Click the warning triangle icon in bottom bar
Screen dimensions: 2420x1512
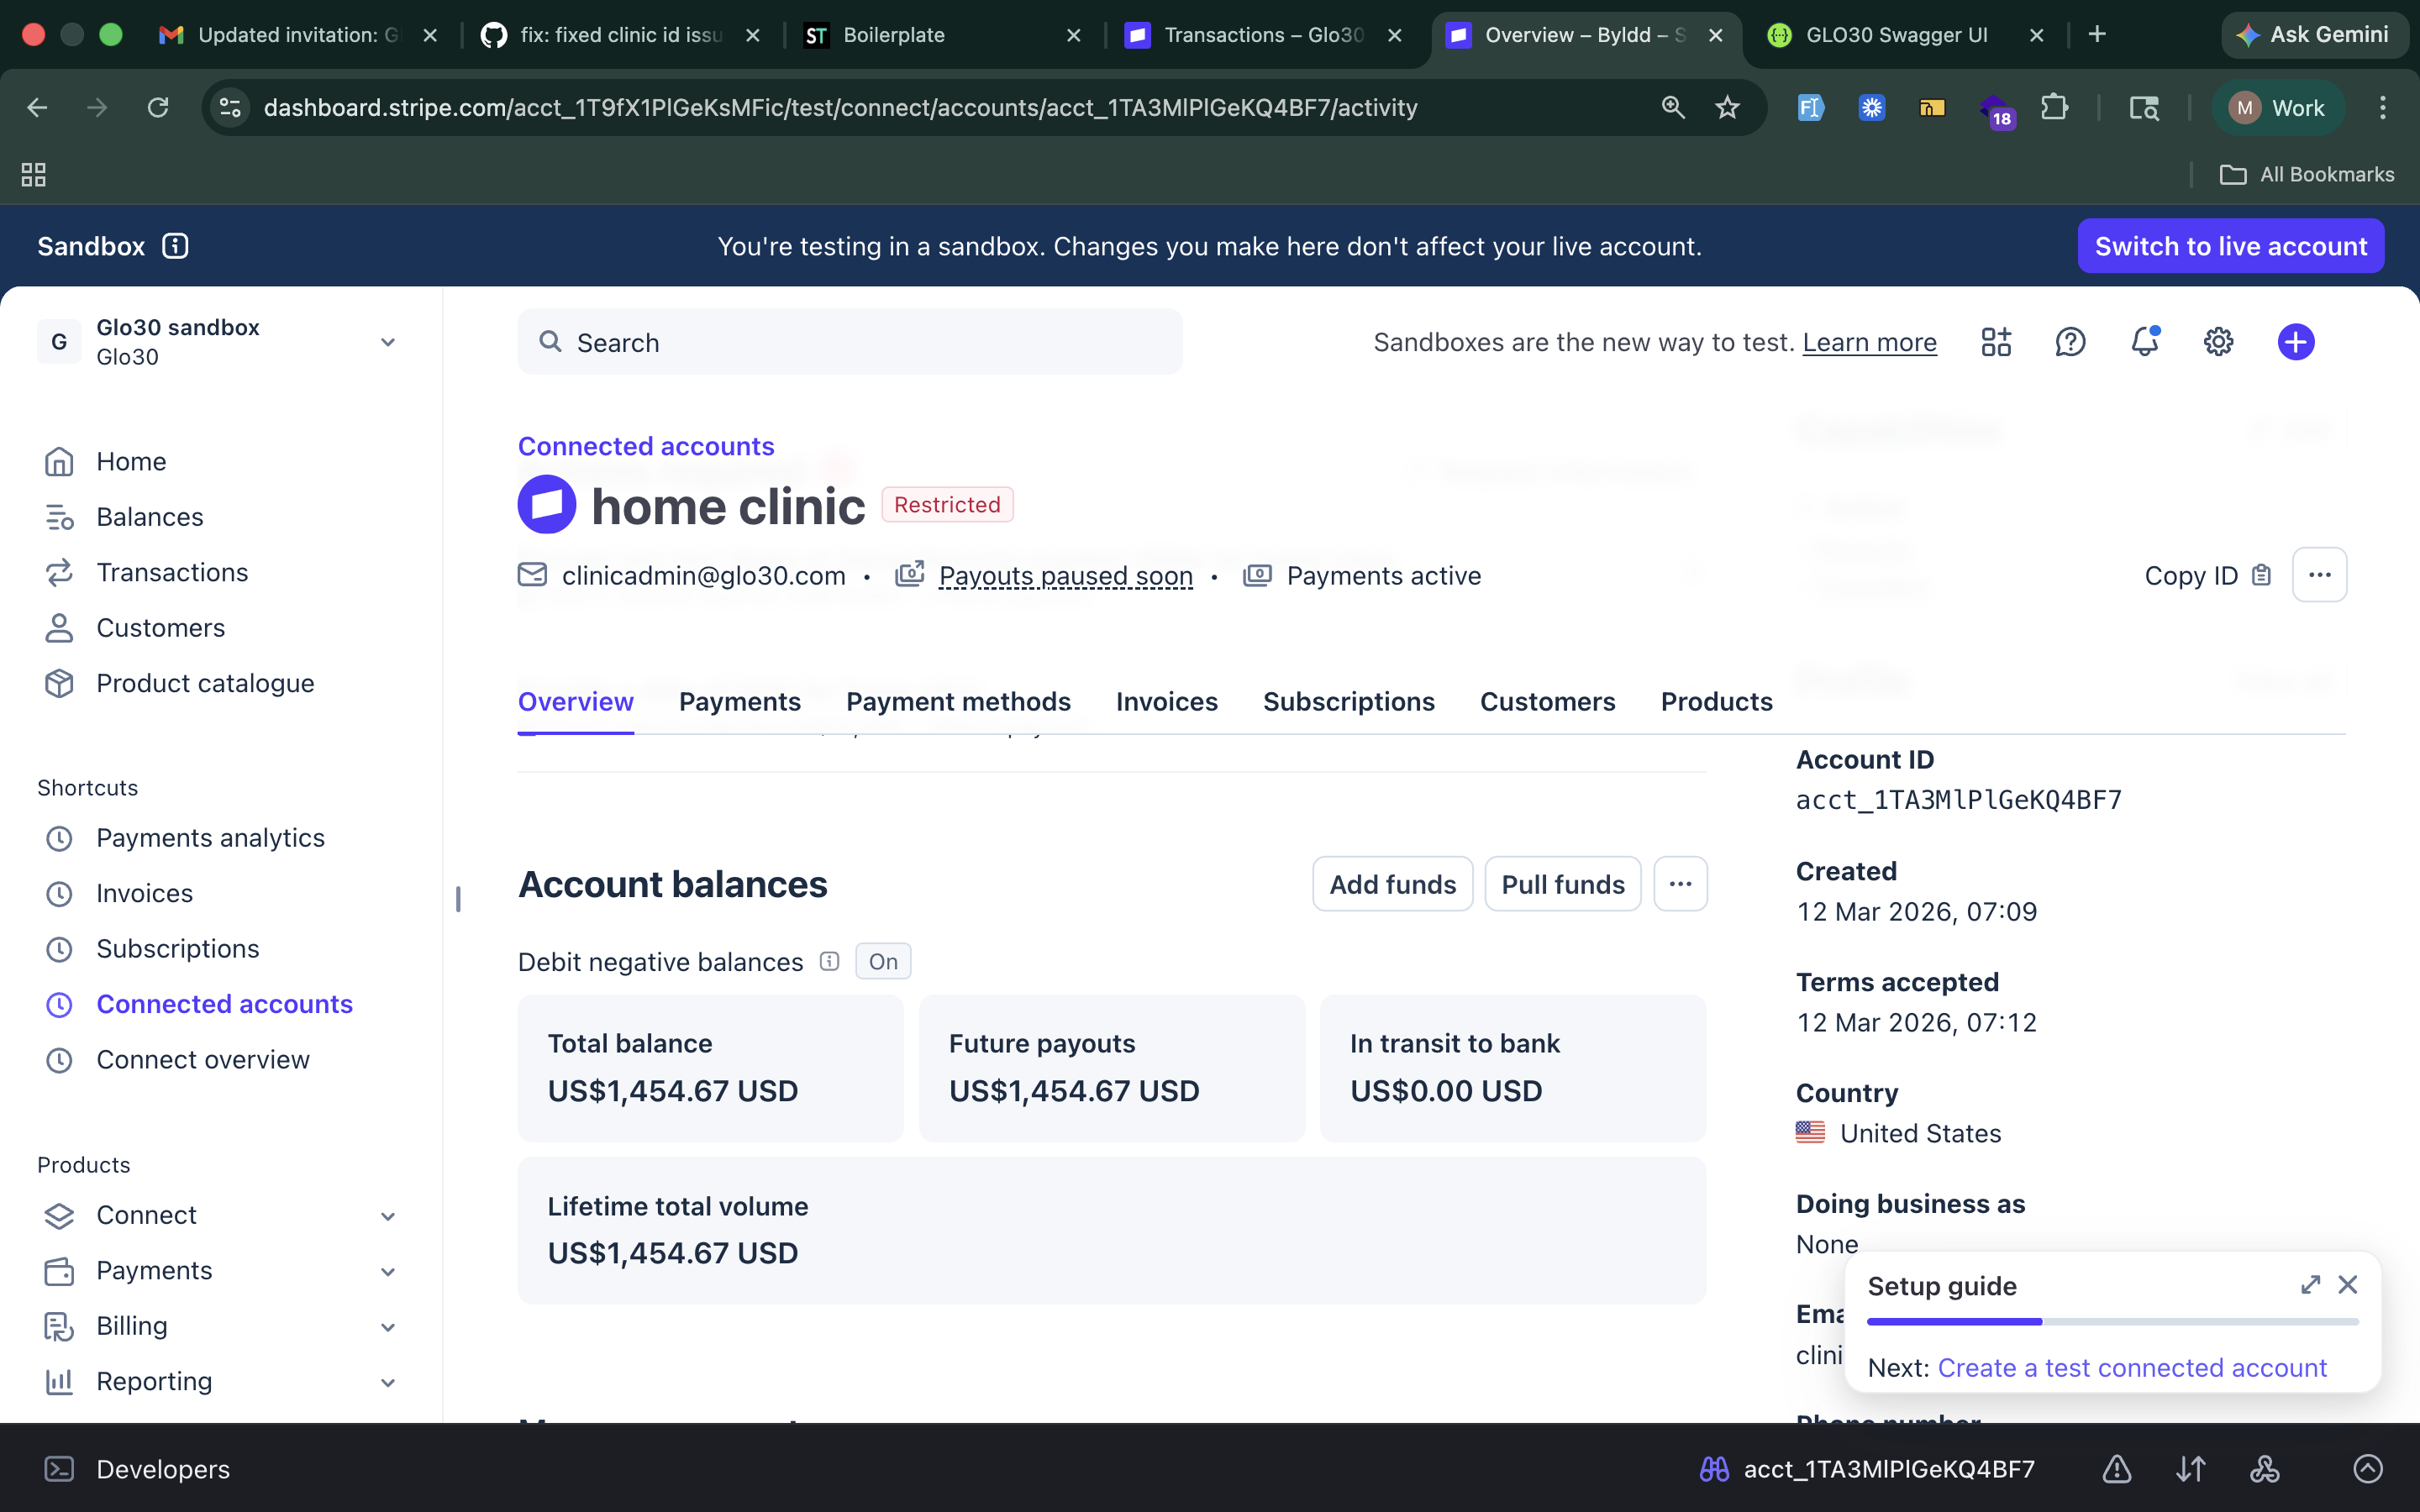2117,1469
